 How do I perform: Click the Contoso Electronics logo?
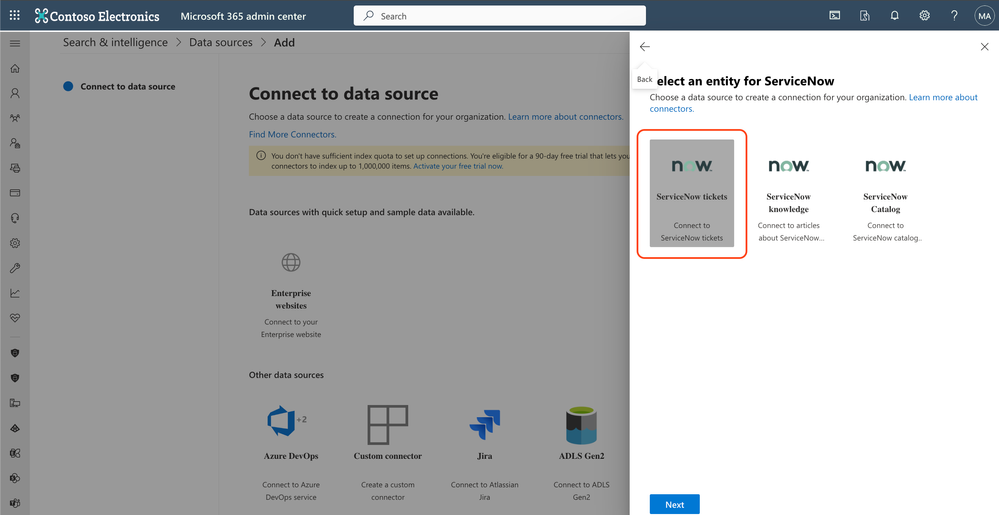tap(97, 16)
